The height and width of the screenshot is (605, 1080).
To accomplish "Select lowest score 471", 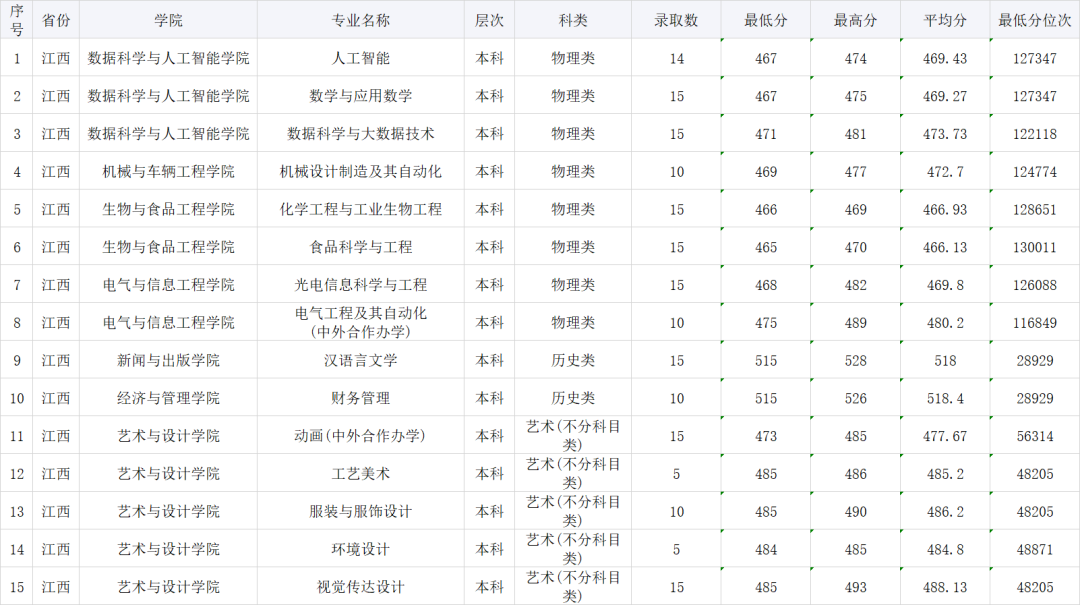I will coord(766,134).
